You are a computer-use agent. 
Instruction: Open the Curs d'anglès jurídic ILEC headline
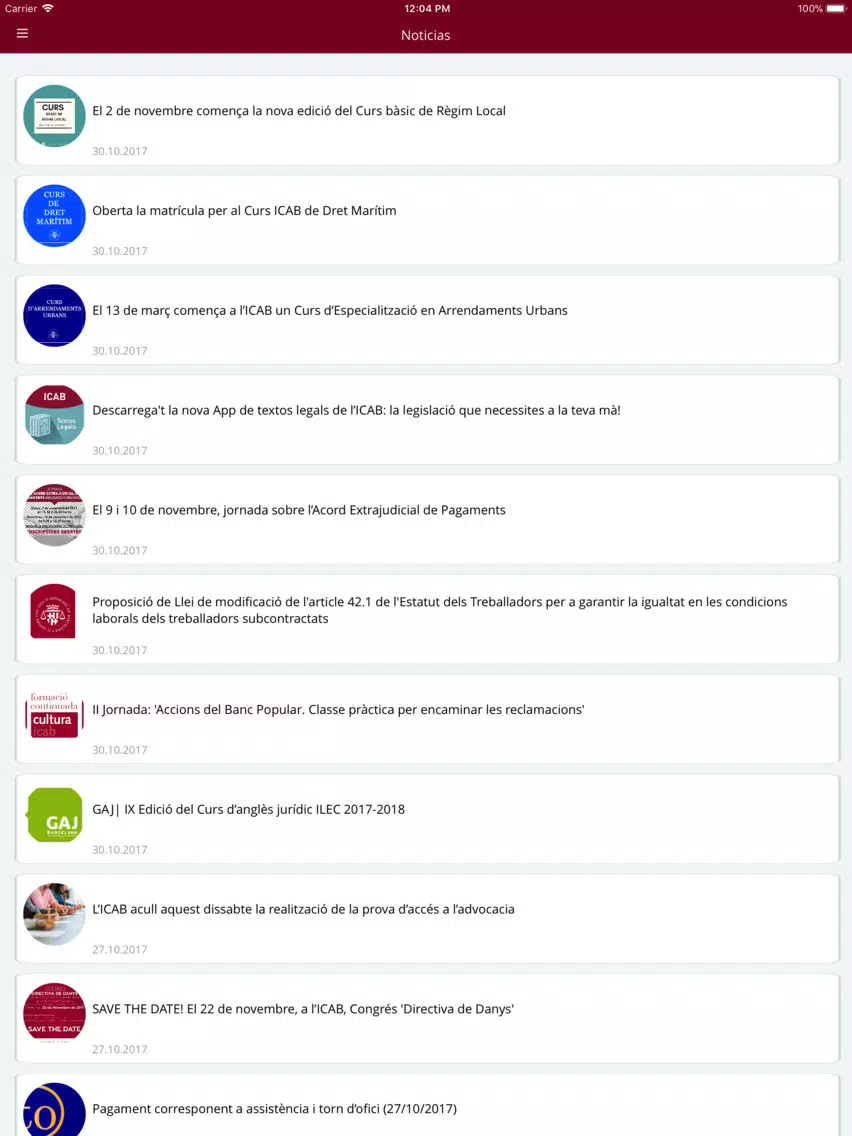[248, 809]
